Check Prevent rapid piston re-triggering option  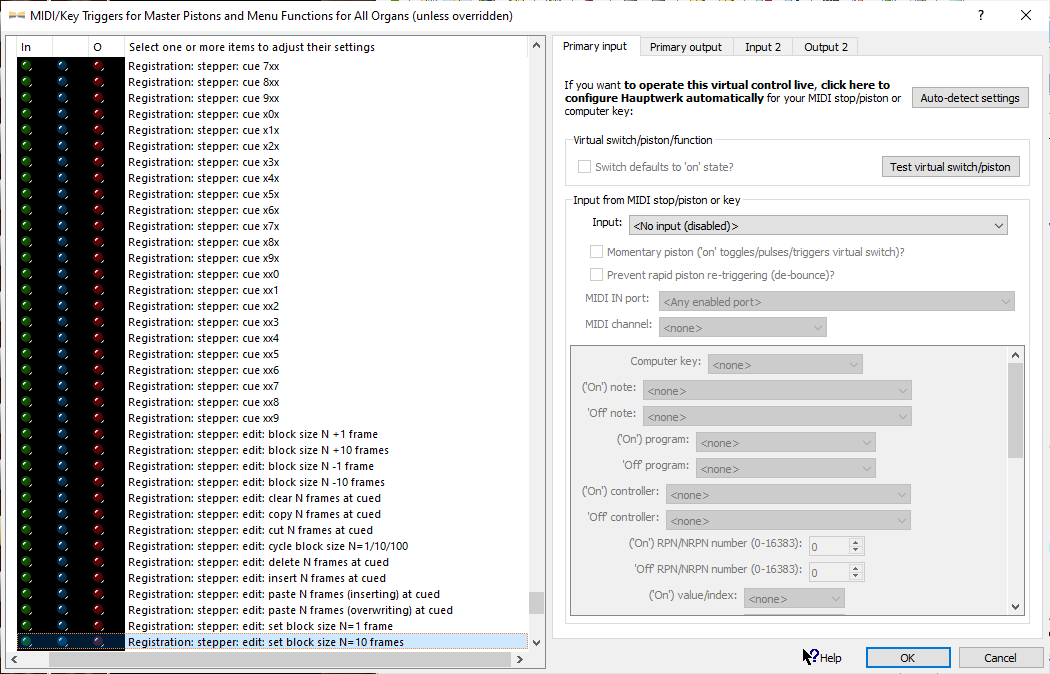click(x=596, y=275)
